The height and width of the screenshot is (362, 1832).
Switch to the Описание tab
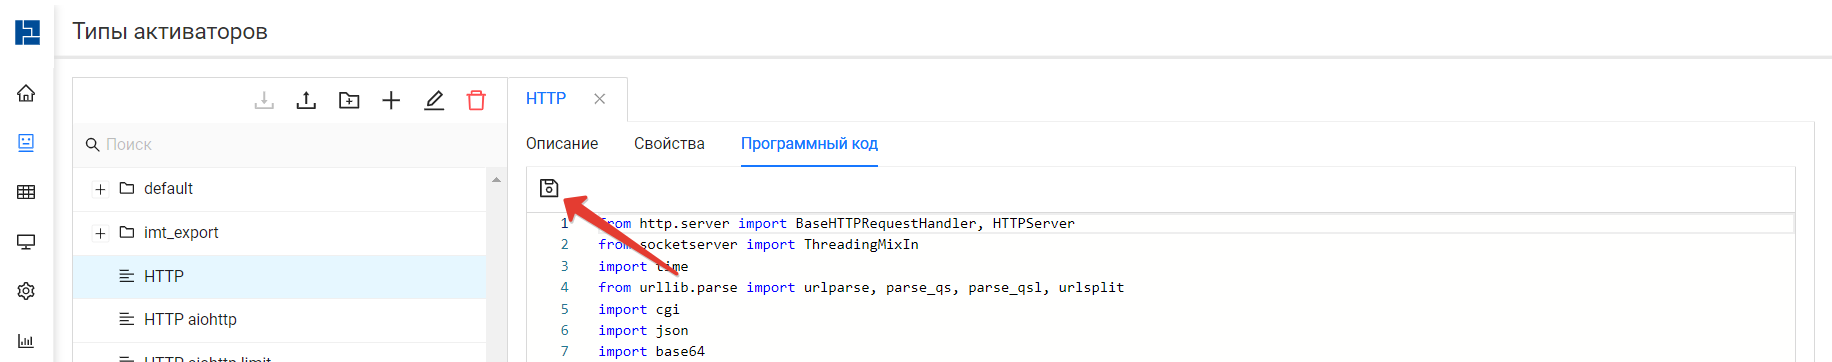tap(562, 144)
